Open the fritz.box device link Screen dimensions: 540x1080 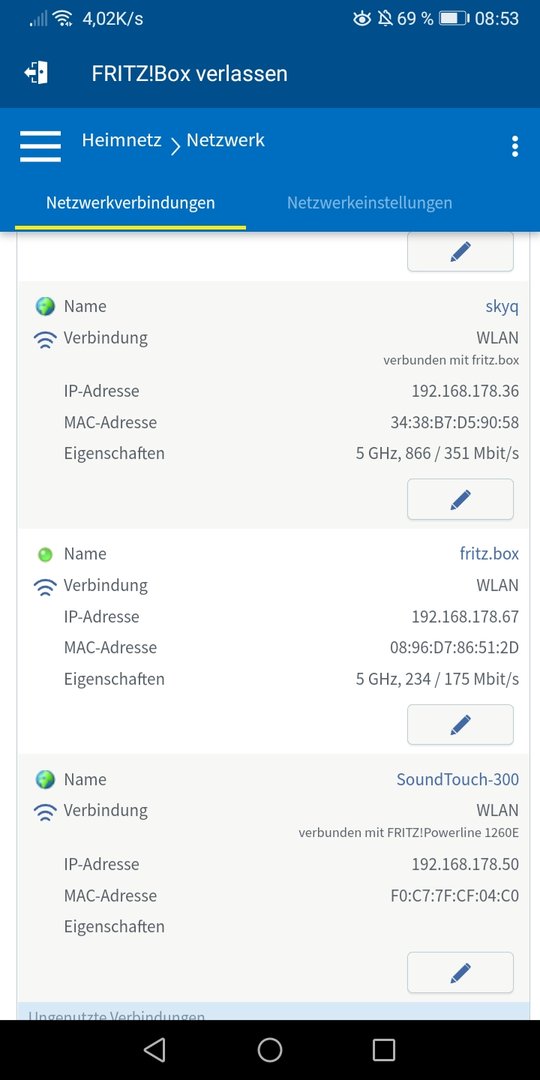(x=489, y=554)
